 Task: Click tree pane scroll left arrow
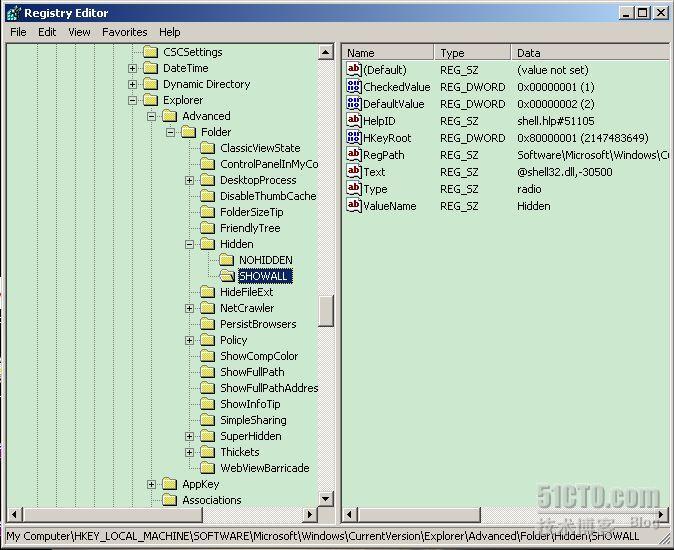[x=15, y=514]
